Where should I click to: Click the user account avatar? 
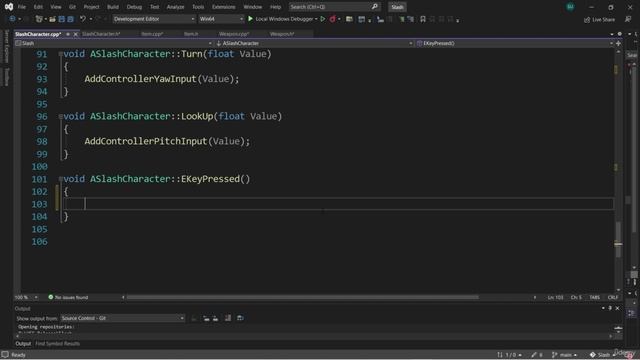tap(570, 7)
